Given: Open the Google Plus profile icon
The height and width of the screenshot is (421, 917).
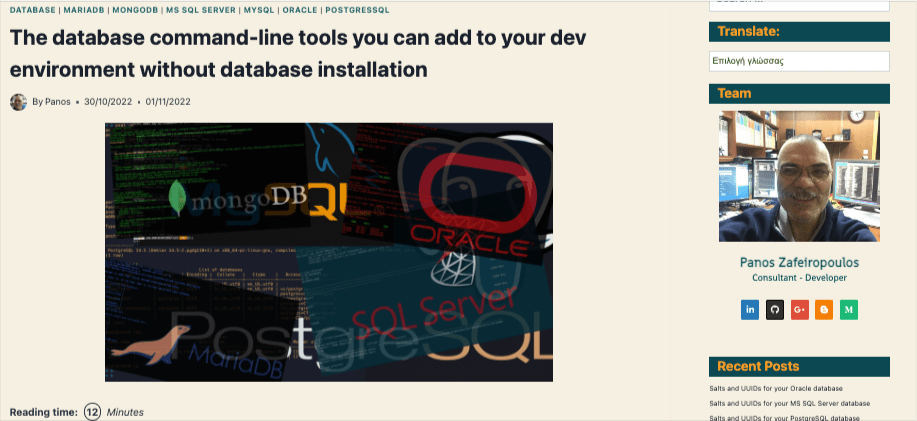Looking at the screenshot, I should (799, 309).
